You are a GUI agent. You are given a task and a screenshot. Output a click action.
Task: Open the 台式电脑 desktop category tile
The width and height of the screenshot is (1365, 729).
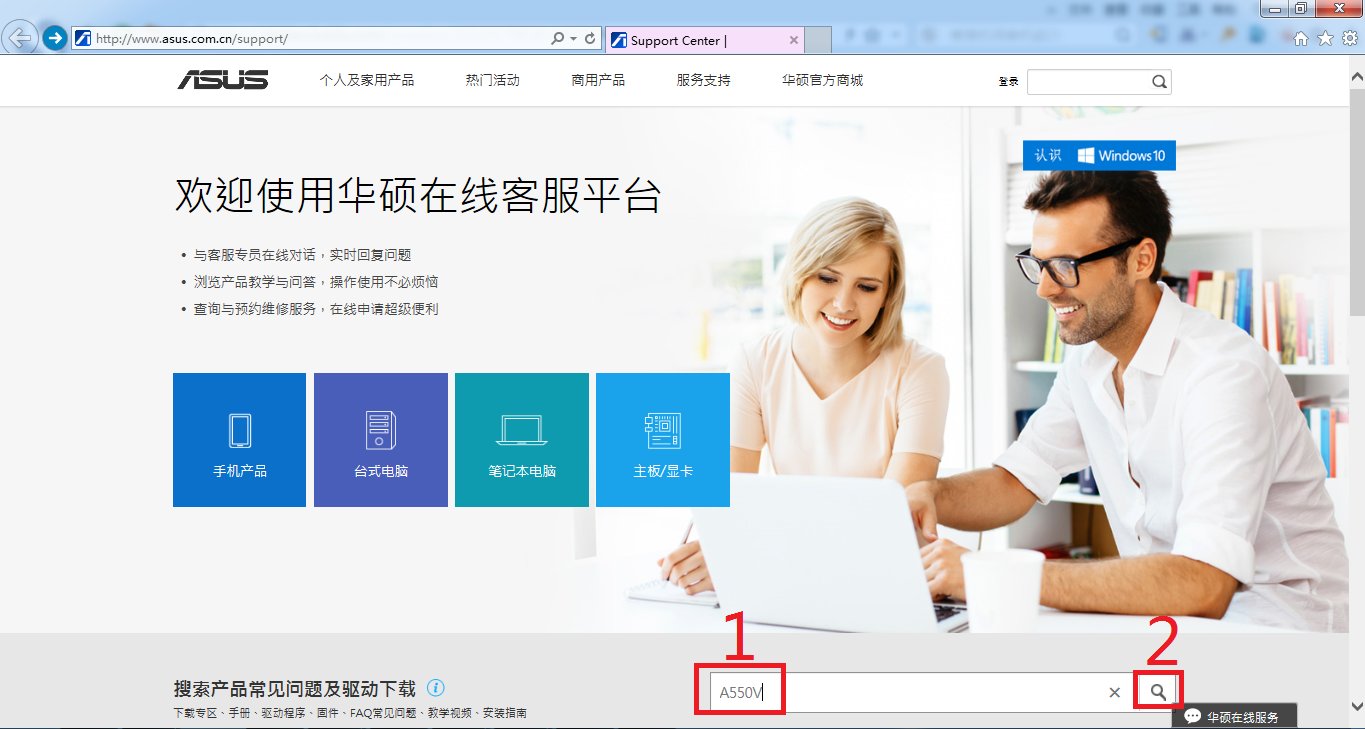pyautogui.click(x=380, y=440)
